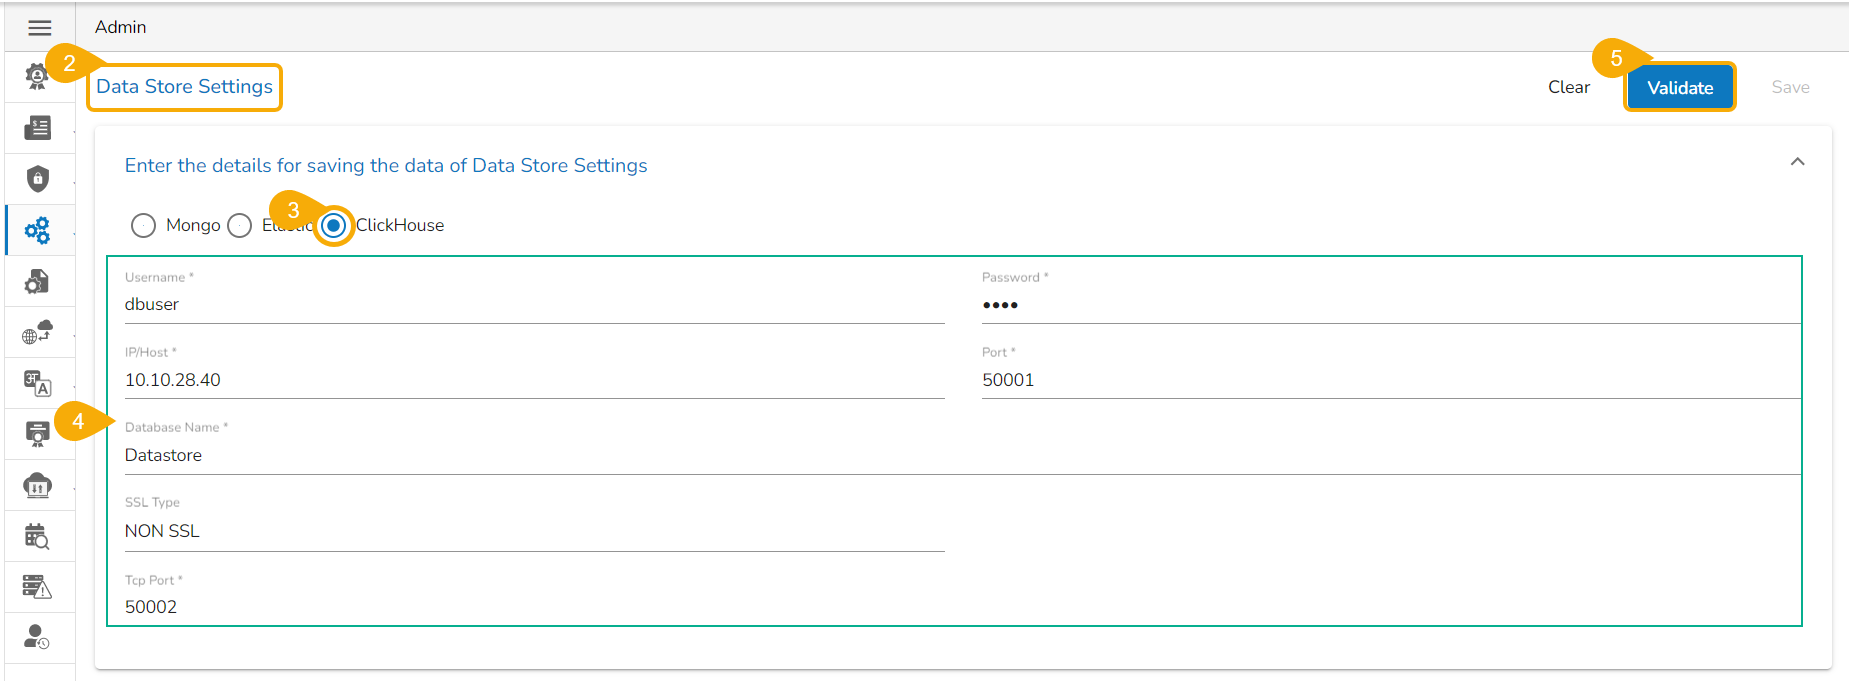Open the server warning icon

pyautogui.click(x=38, y=587)
